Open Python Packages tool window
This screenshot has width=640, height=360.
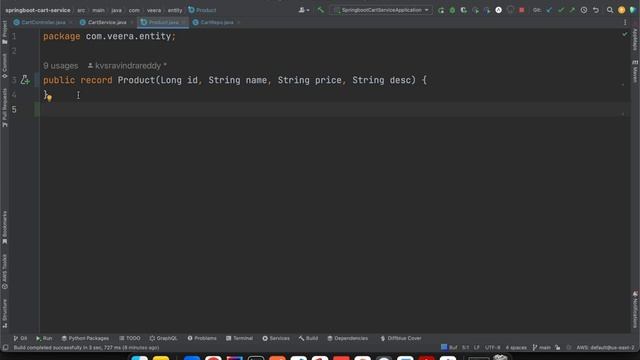click(x=85, y=338)
